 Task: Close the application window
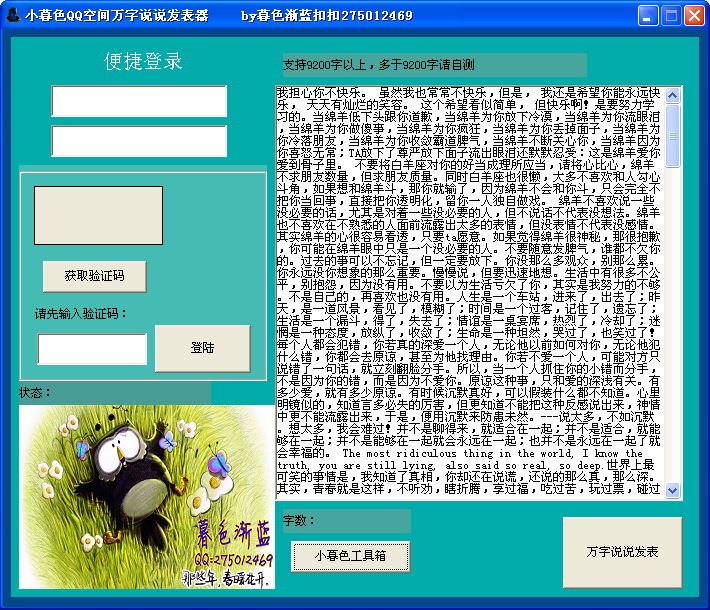(694, 16)
